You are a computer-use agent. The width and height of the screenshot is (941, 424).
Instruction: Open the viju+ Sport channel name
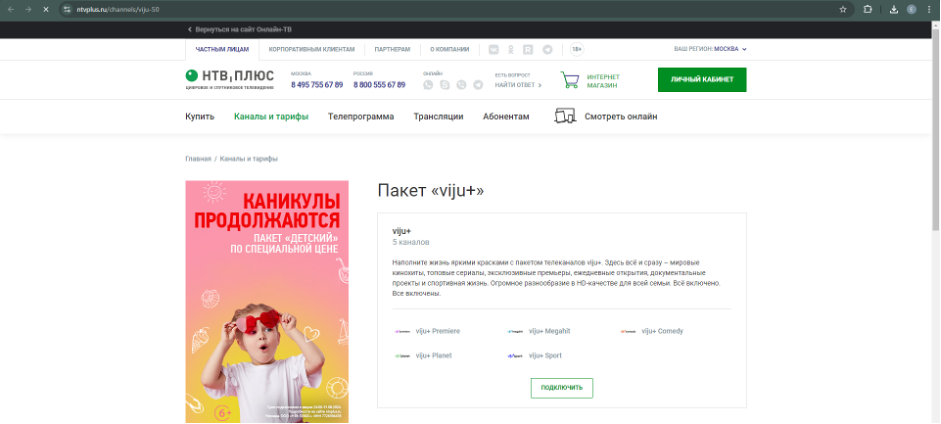click(545, 356)
